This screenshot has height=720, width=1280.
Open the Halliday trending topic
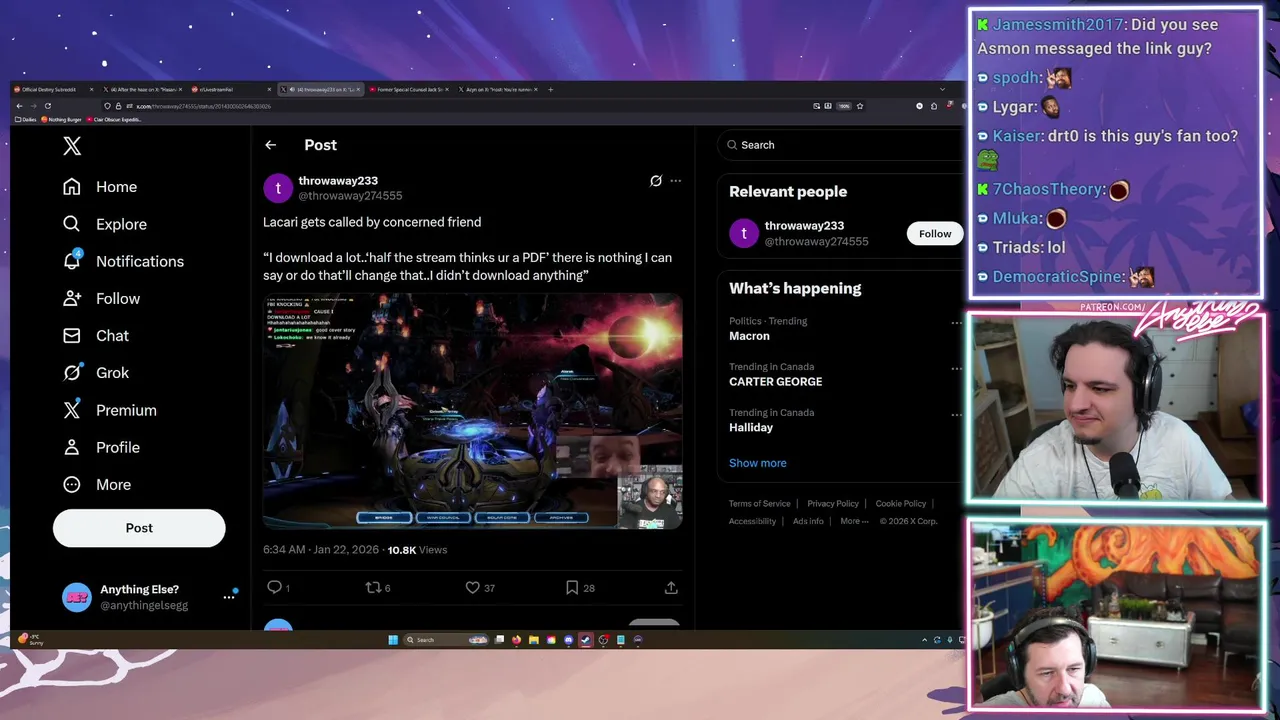[x=751, y=428]
